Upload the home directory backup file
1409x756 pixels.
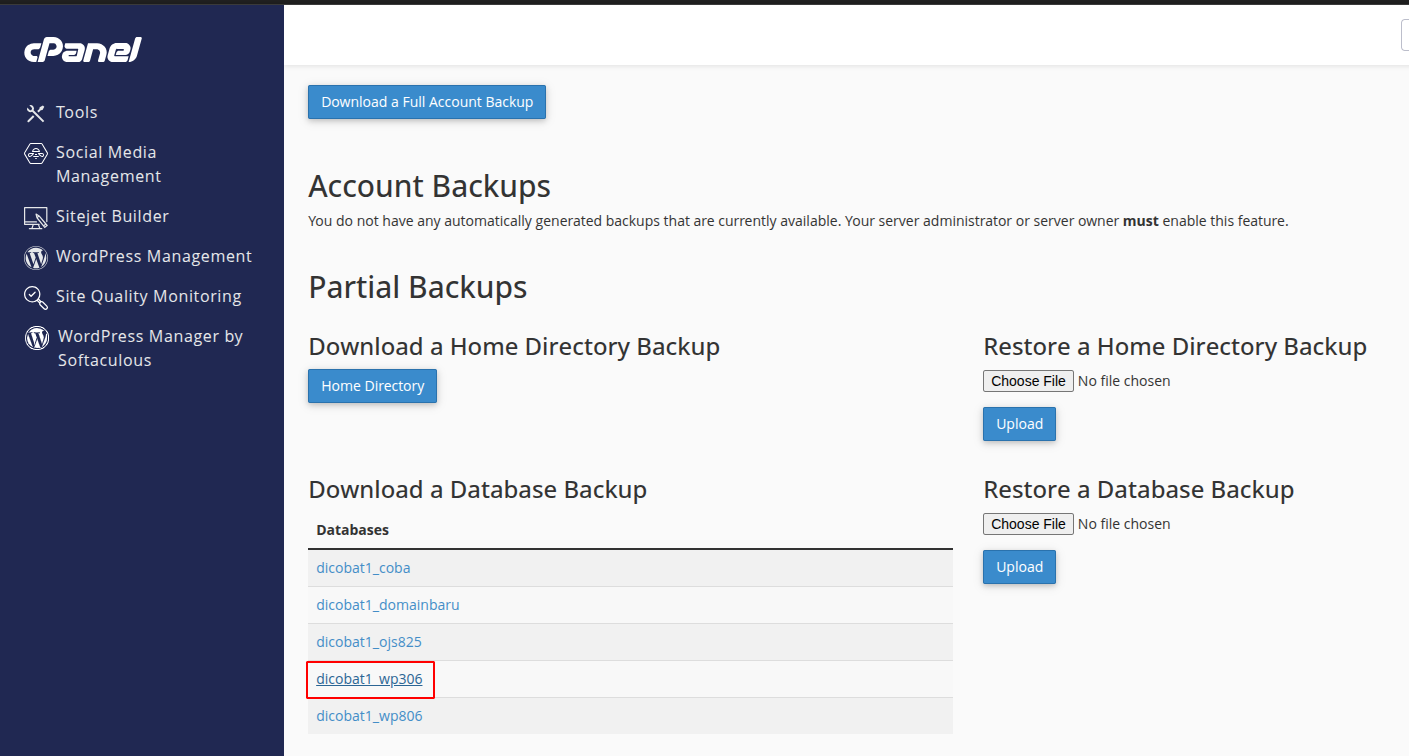tap(1019, 423)
